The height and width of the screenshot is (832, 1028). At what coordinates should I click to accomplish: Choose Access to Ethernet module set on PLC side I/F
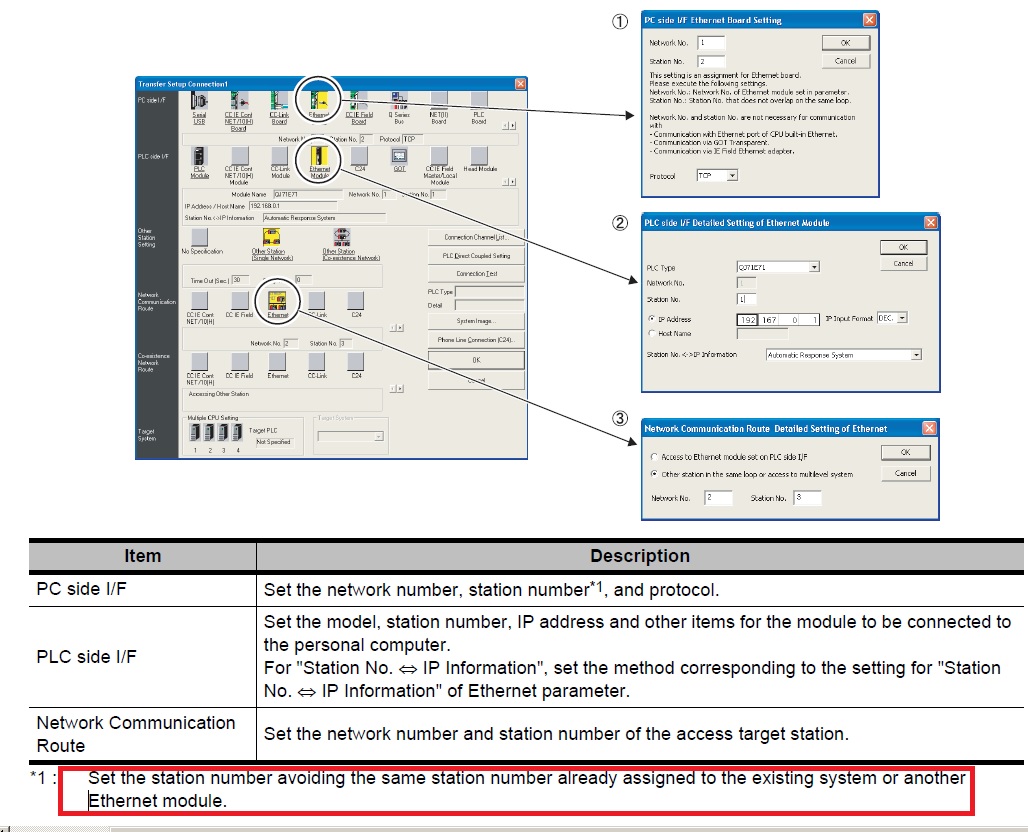(x=653, y=456)
